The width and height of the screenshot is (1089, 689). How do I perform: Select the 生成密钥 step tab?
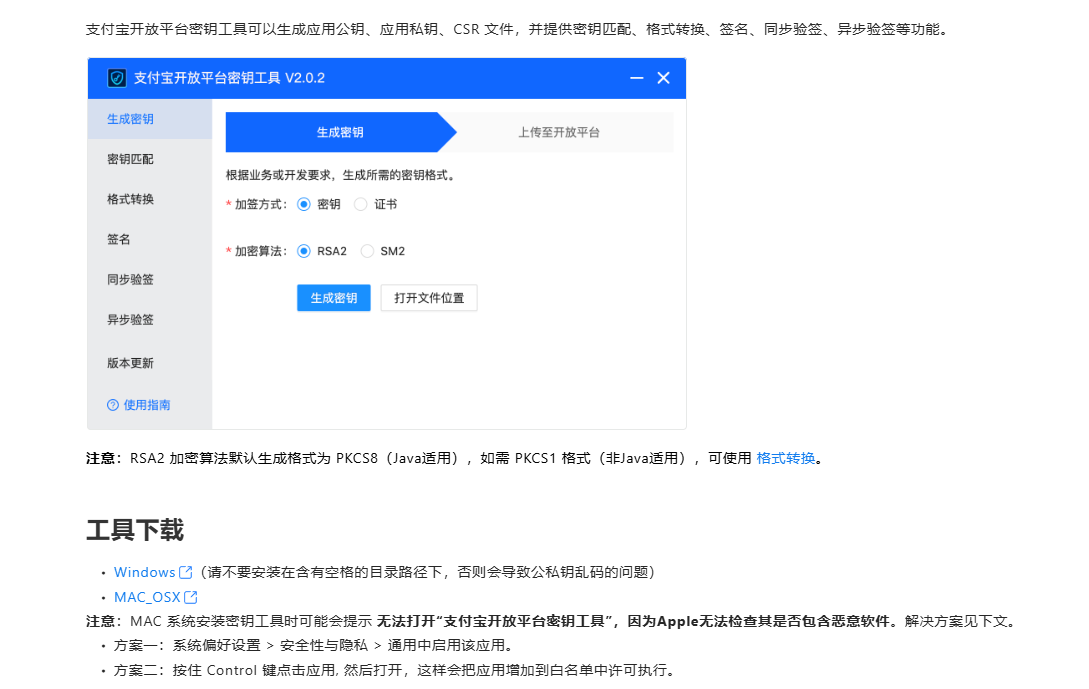tap(340, 132)
